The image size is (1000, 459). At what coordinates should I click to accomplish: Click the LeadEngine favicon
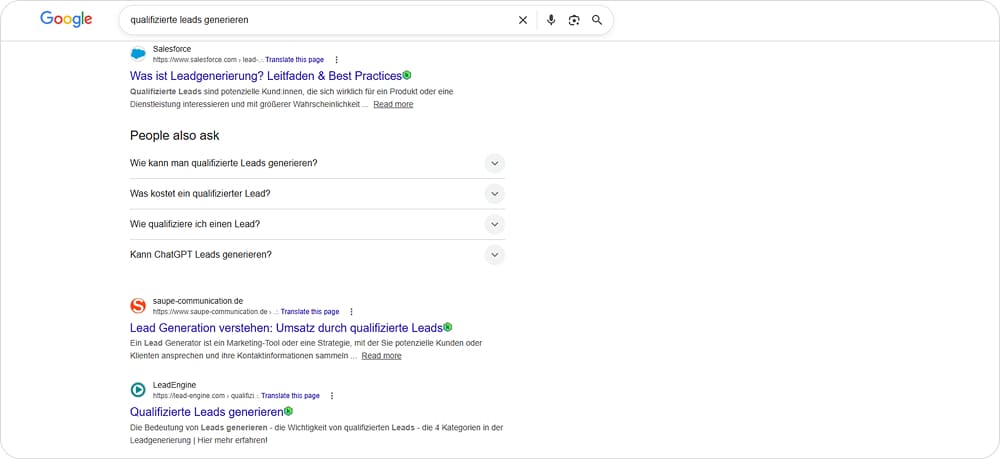click(138, 390)
